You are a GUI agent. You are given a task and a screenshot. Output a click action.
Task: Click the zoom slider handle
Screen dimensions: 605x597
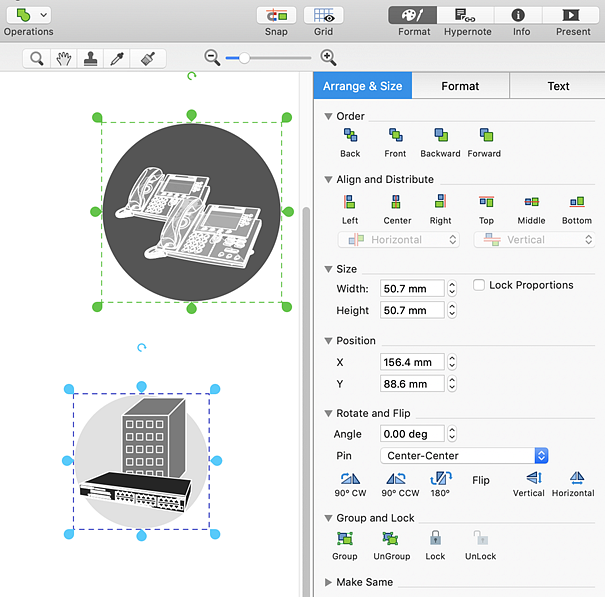(244, 58)
